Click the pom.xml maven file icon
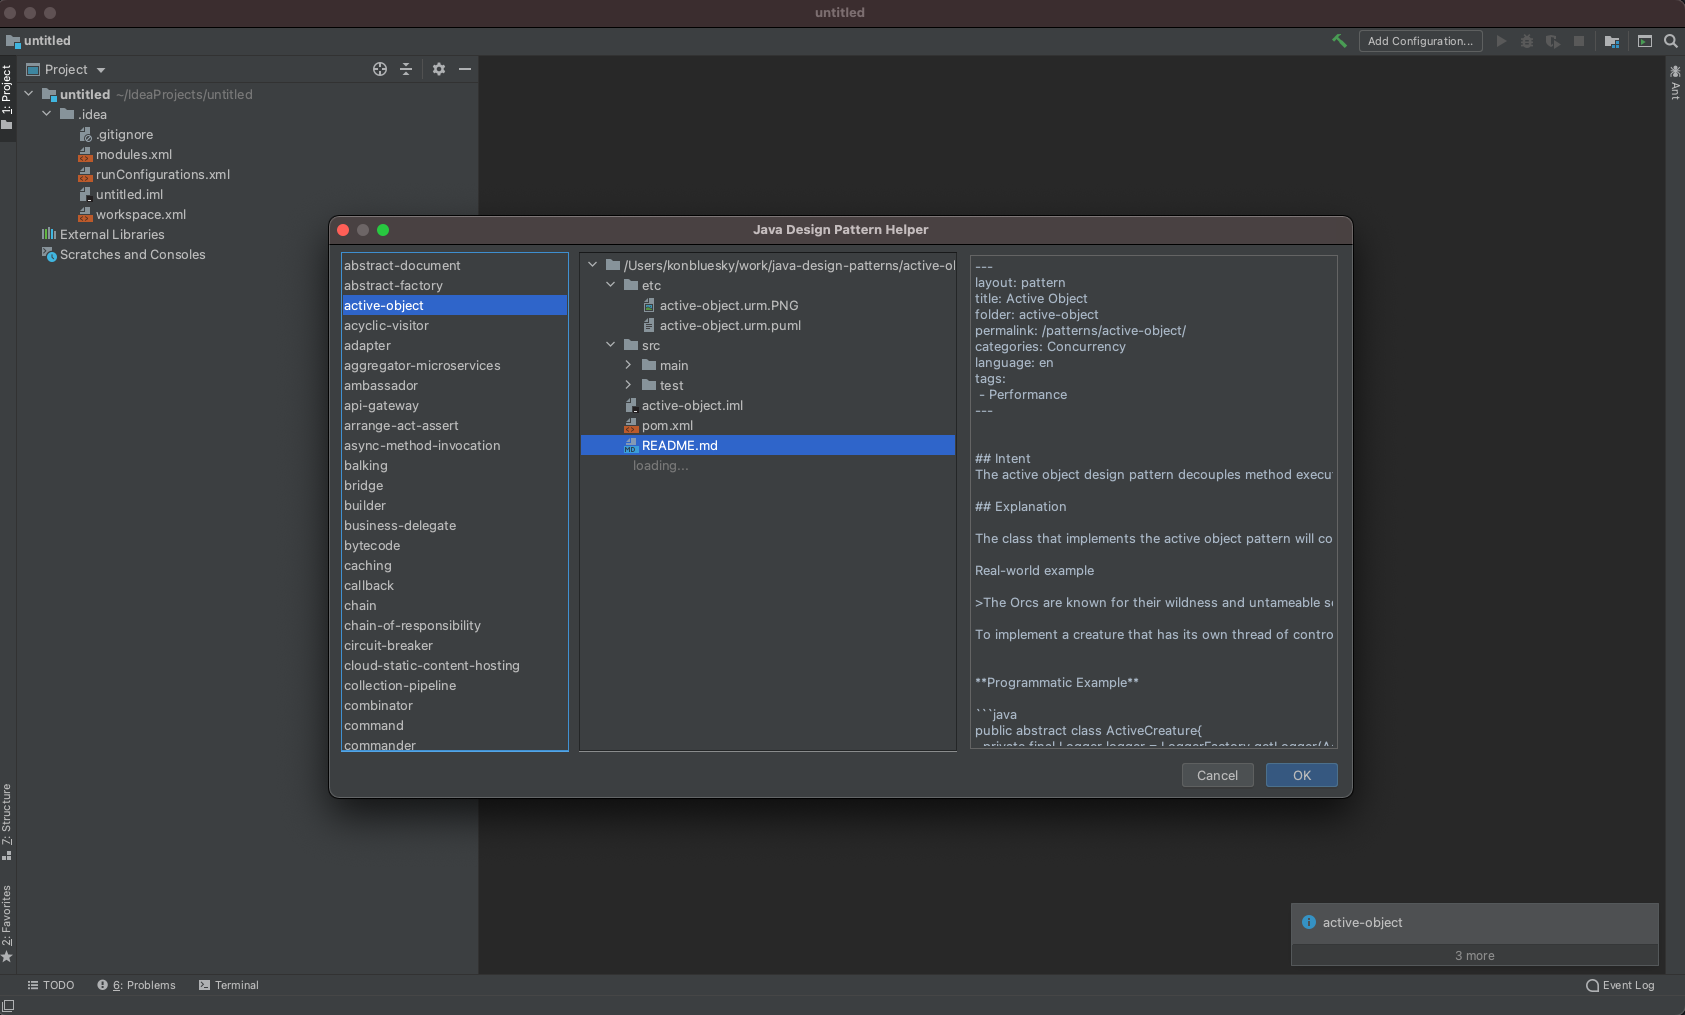 pyautogui.click(x=631, y=425)
